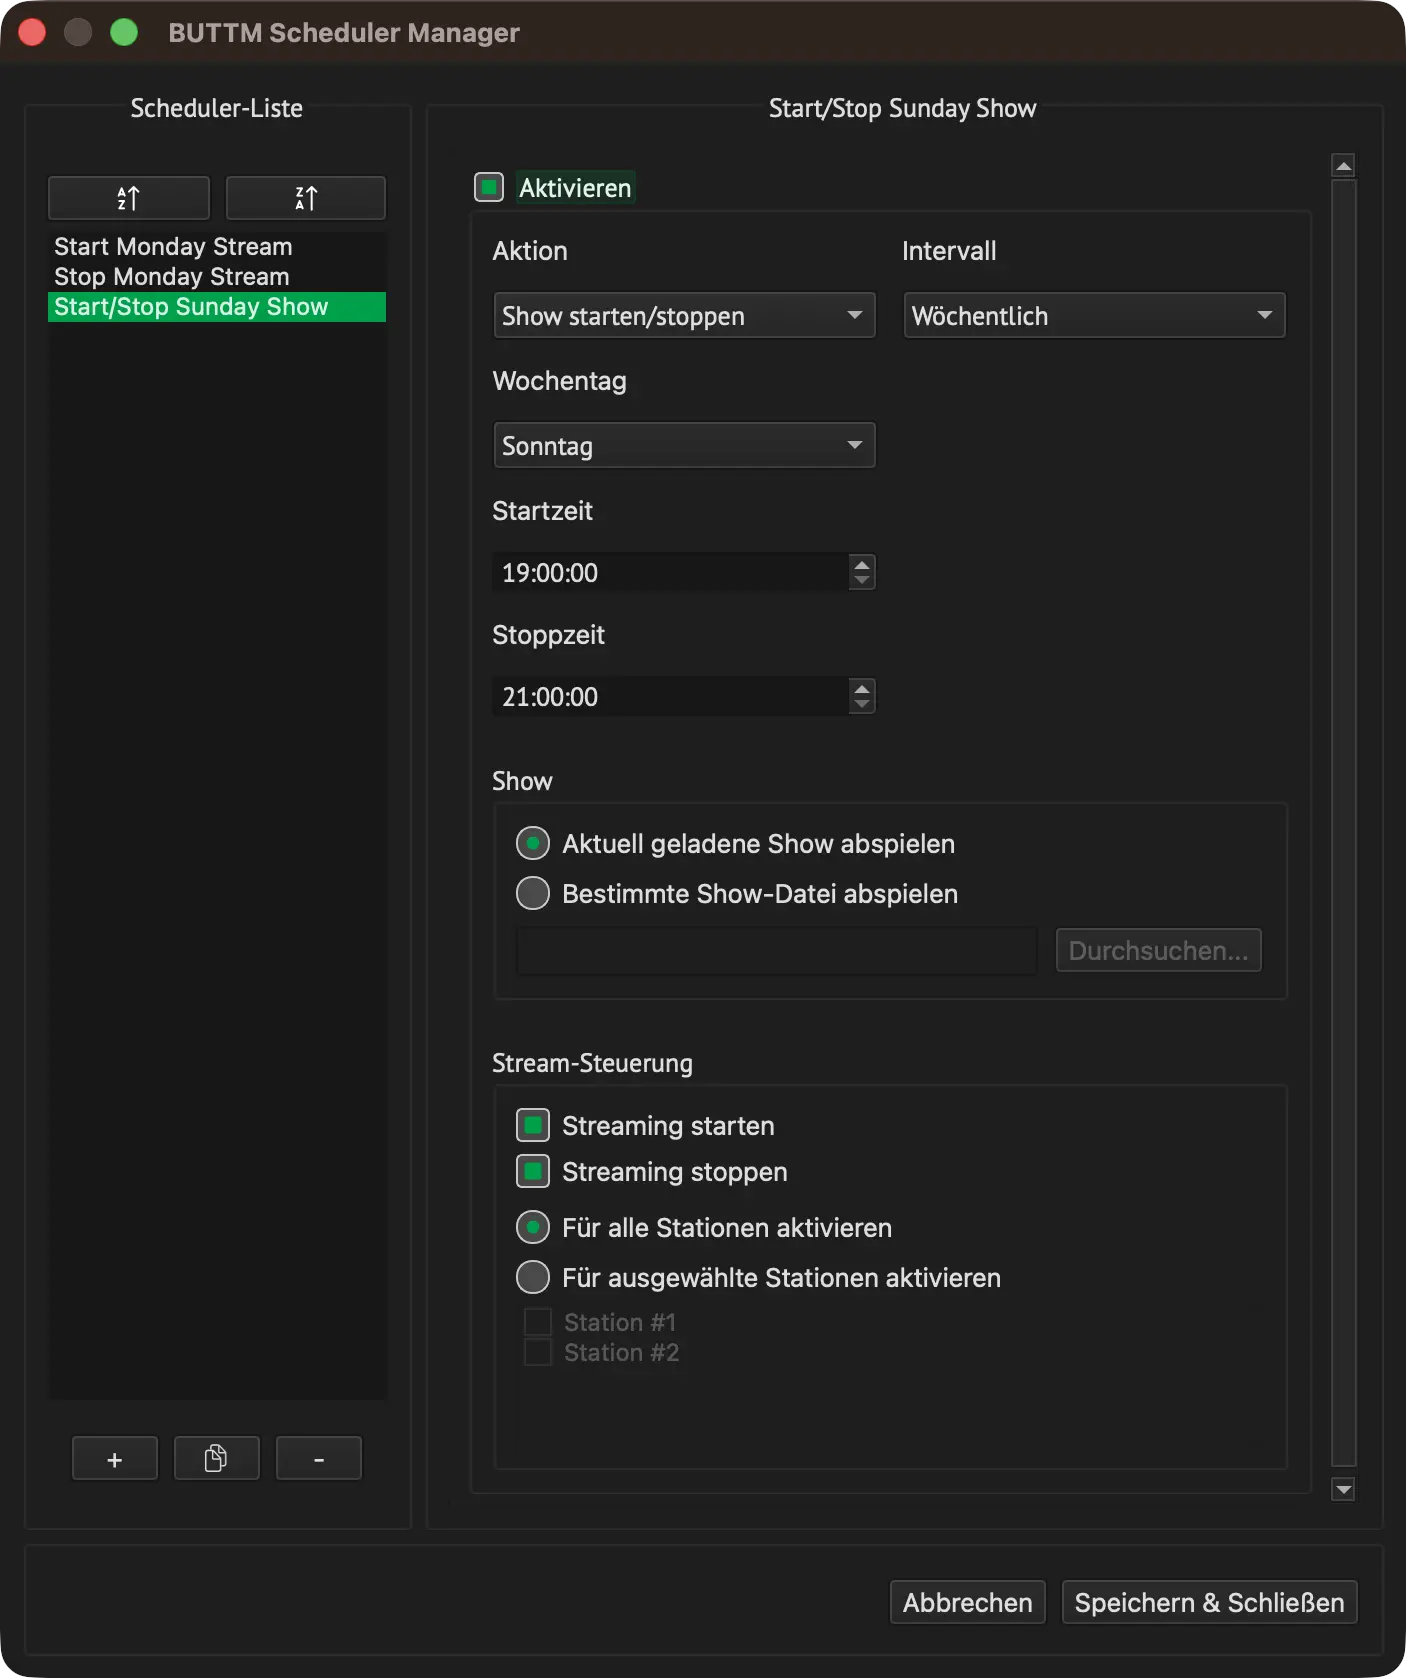Sort scheduler list Z to A
This screenshot has height=1678, width=1406.
click(x=306, y=198)
